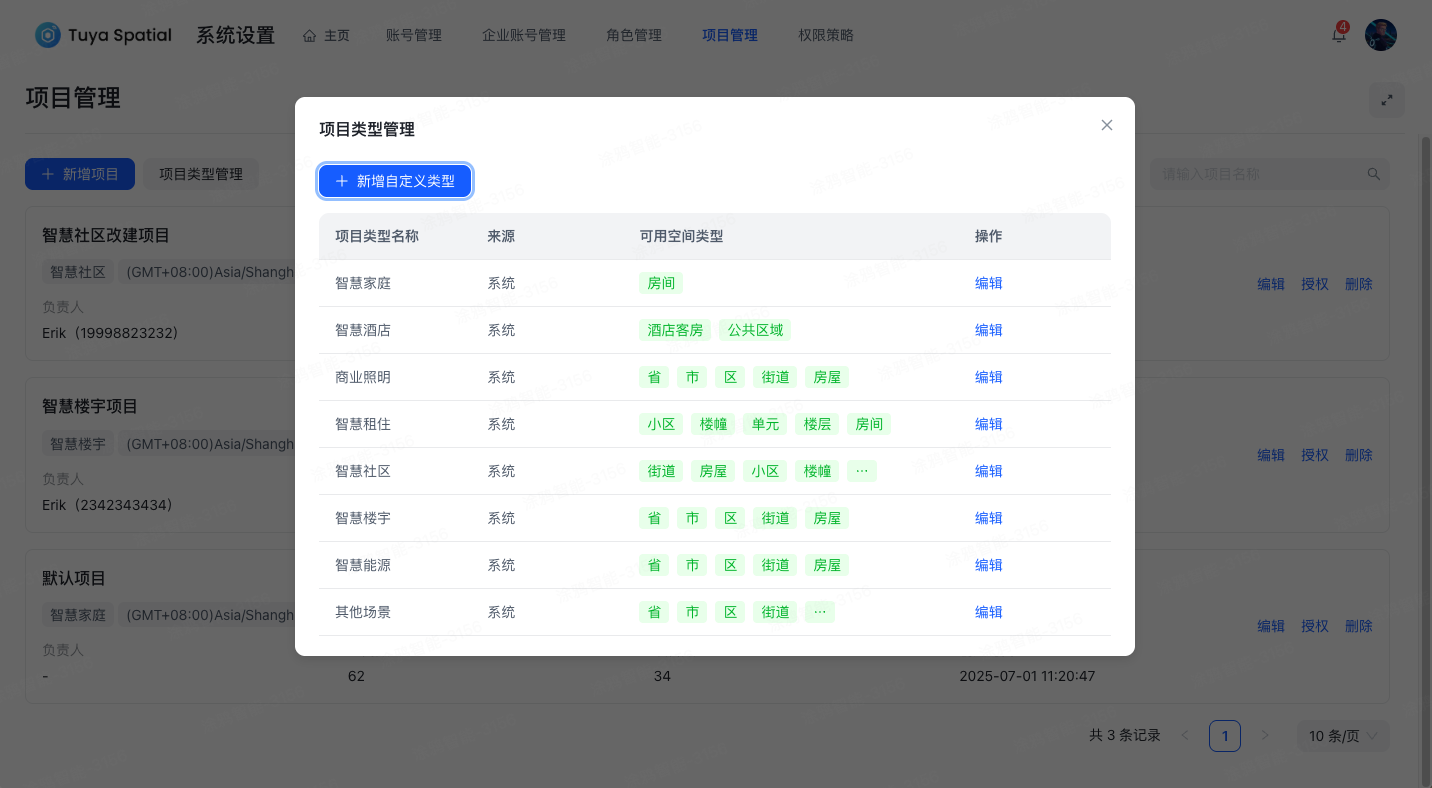Click the 智慧楼宇项目 card title
The height and width of the screenshot is (788, 1432).
click(x=90, y=407)
